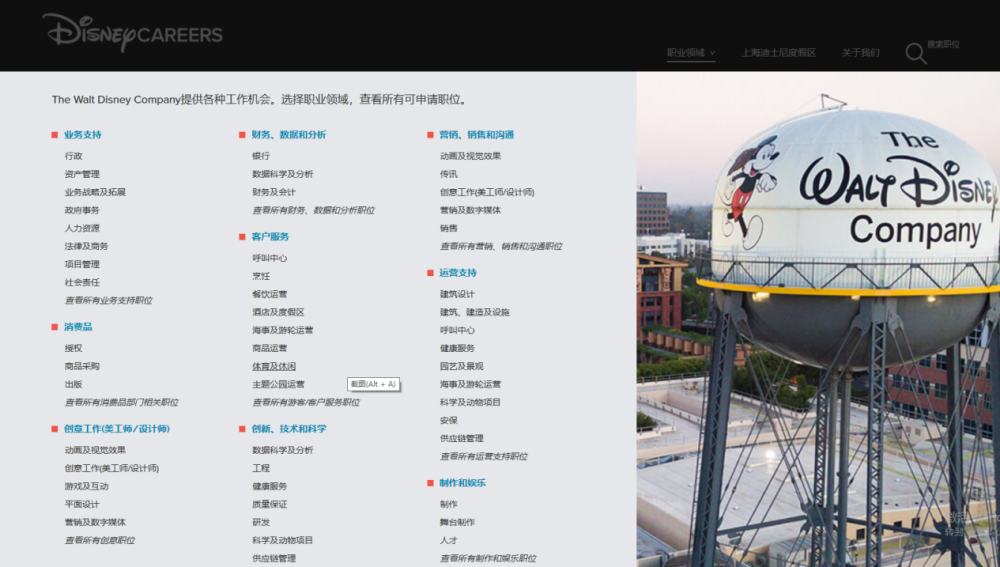This screenshot has height=567, width=1000.
Task: Open 法律及商务 jobs
Action: pos(86,246)
